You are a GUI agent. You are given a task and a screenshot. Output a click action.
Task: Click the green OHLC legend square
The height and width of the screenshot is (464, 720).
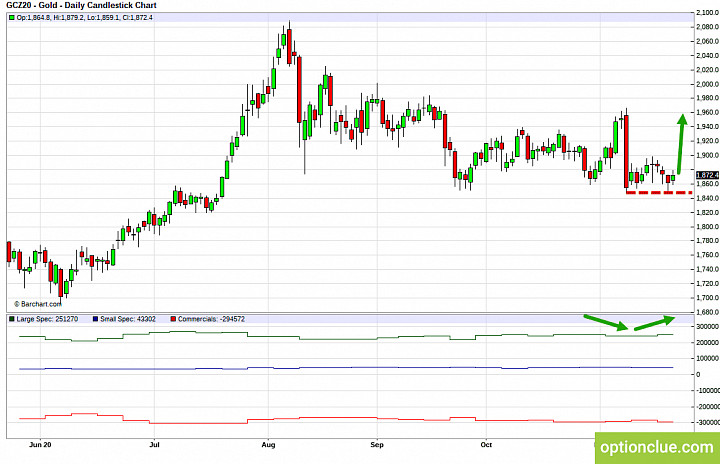tap(11, 18)
